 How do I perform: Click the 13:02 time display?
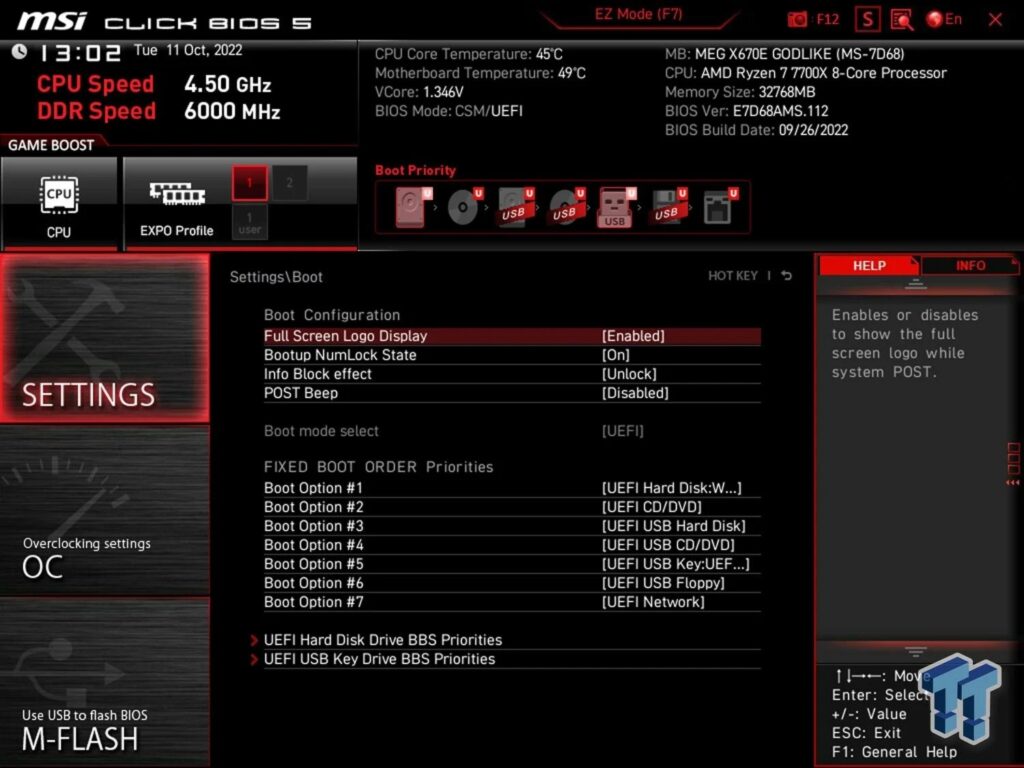[80, 52]
